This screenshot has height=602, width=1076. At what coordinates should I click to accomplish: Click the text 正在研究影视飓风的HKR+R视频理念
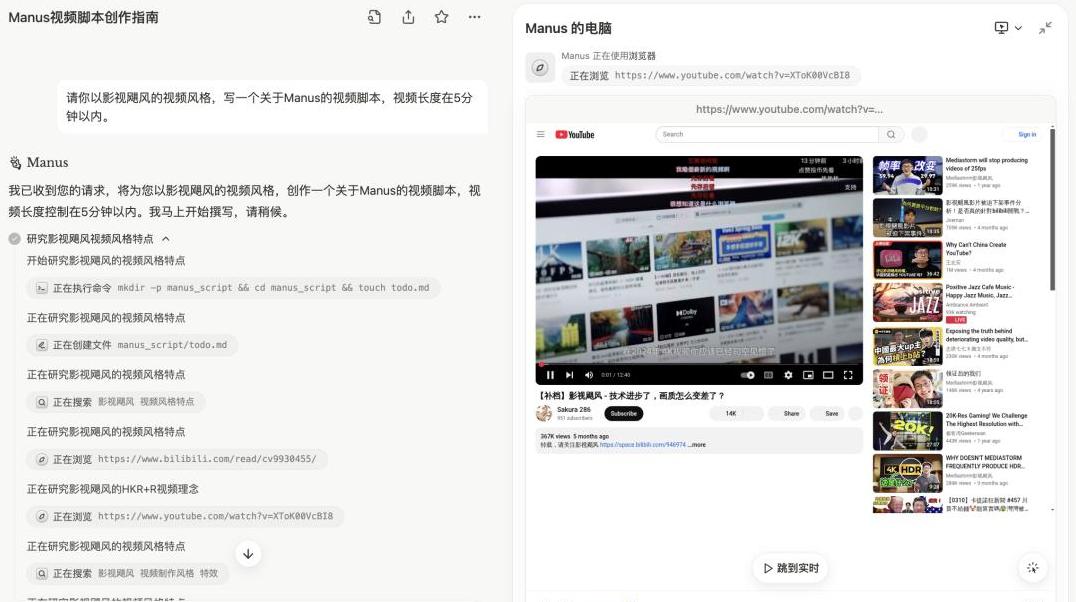(113, 489)
